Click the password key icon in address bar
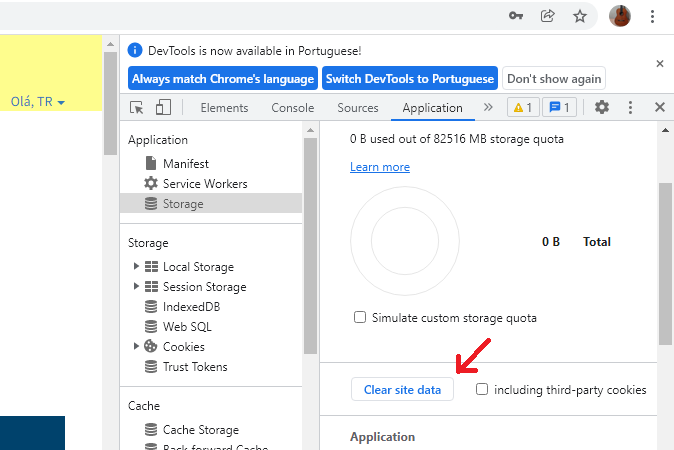 point(516,16)
